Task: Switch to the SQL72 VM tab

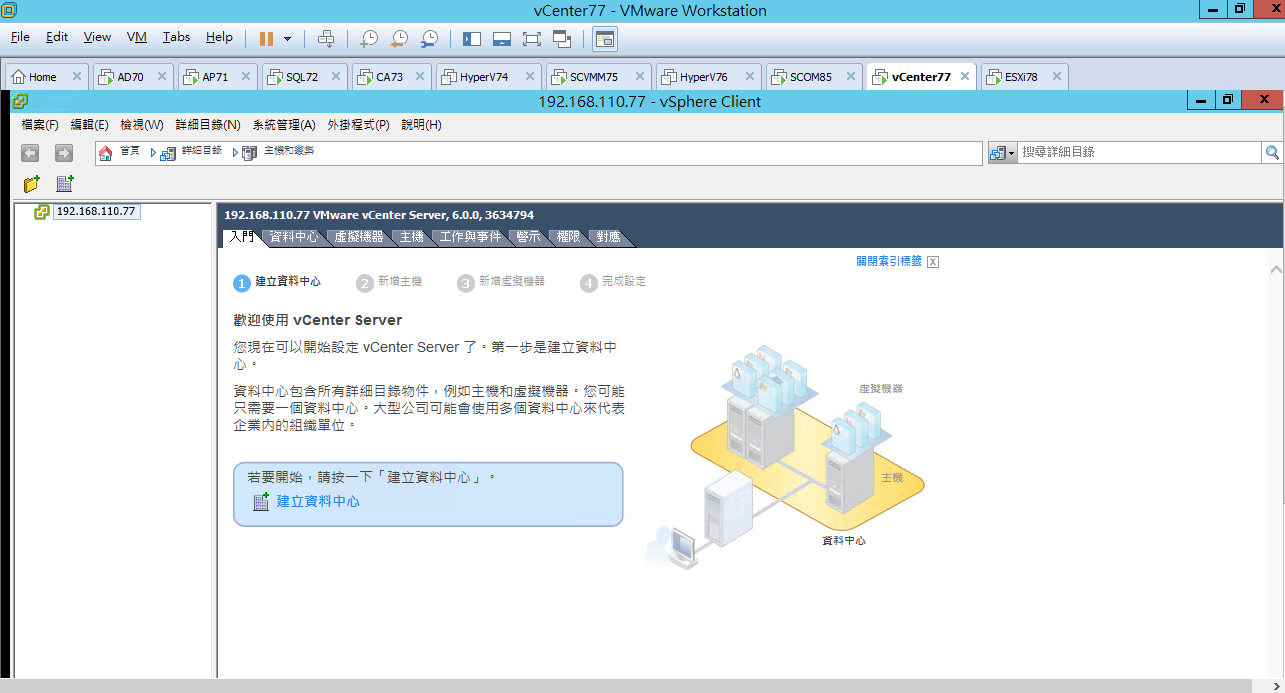Action: pos(302,77)
